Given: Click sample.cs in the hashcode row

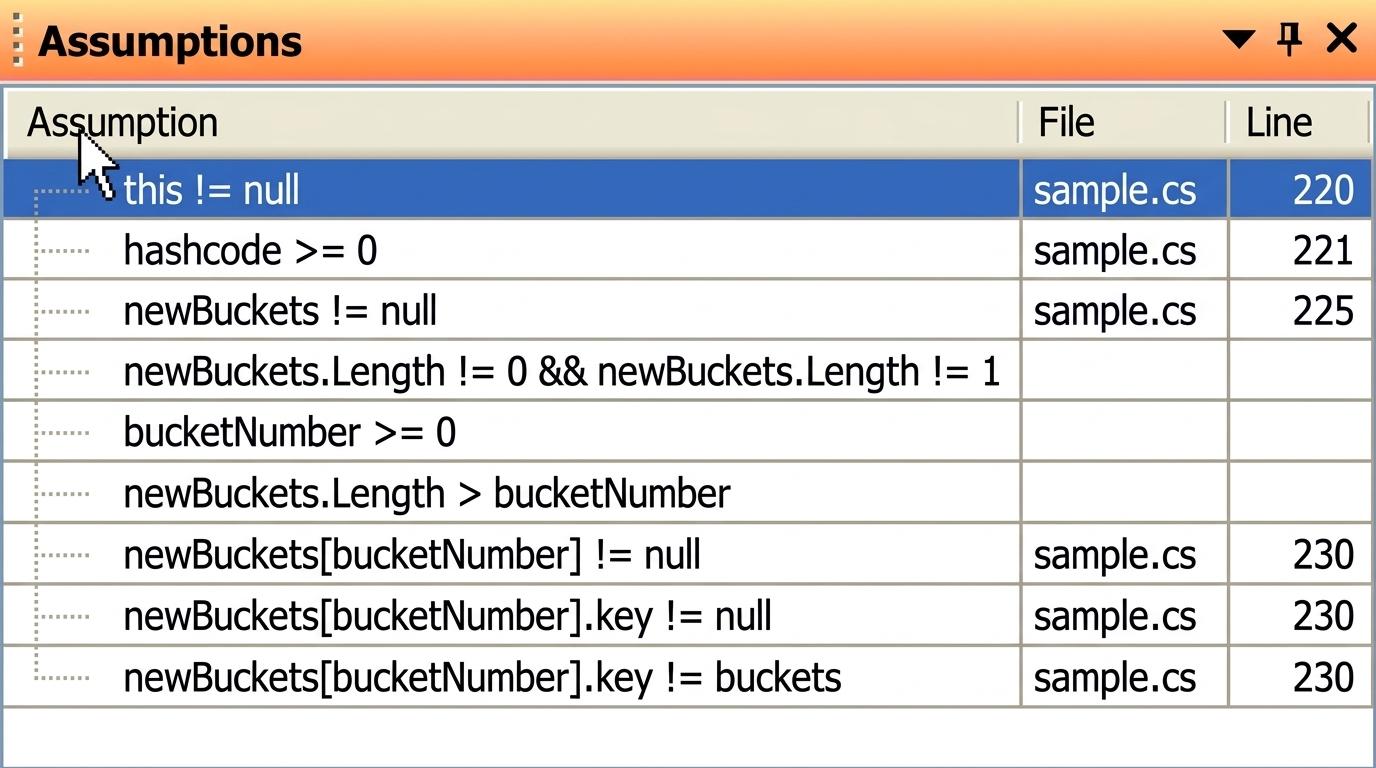Looking at the screenshot, I should pyautogui.click(x=1114, y=250).
